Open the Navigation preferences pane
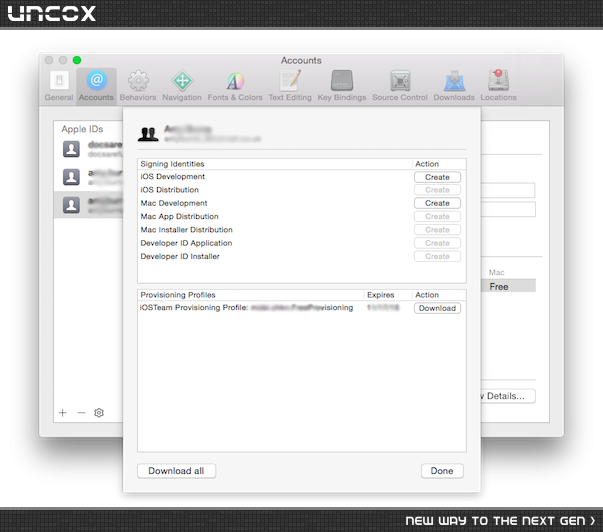Image resolution: width=603 pixels, height=532 pixels. pos(182,86)
